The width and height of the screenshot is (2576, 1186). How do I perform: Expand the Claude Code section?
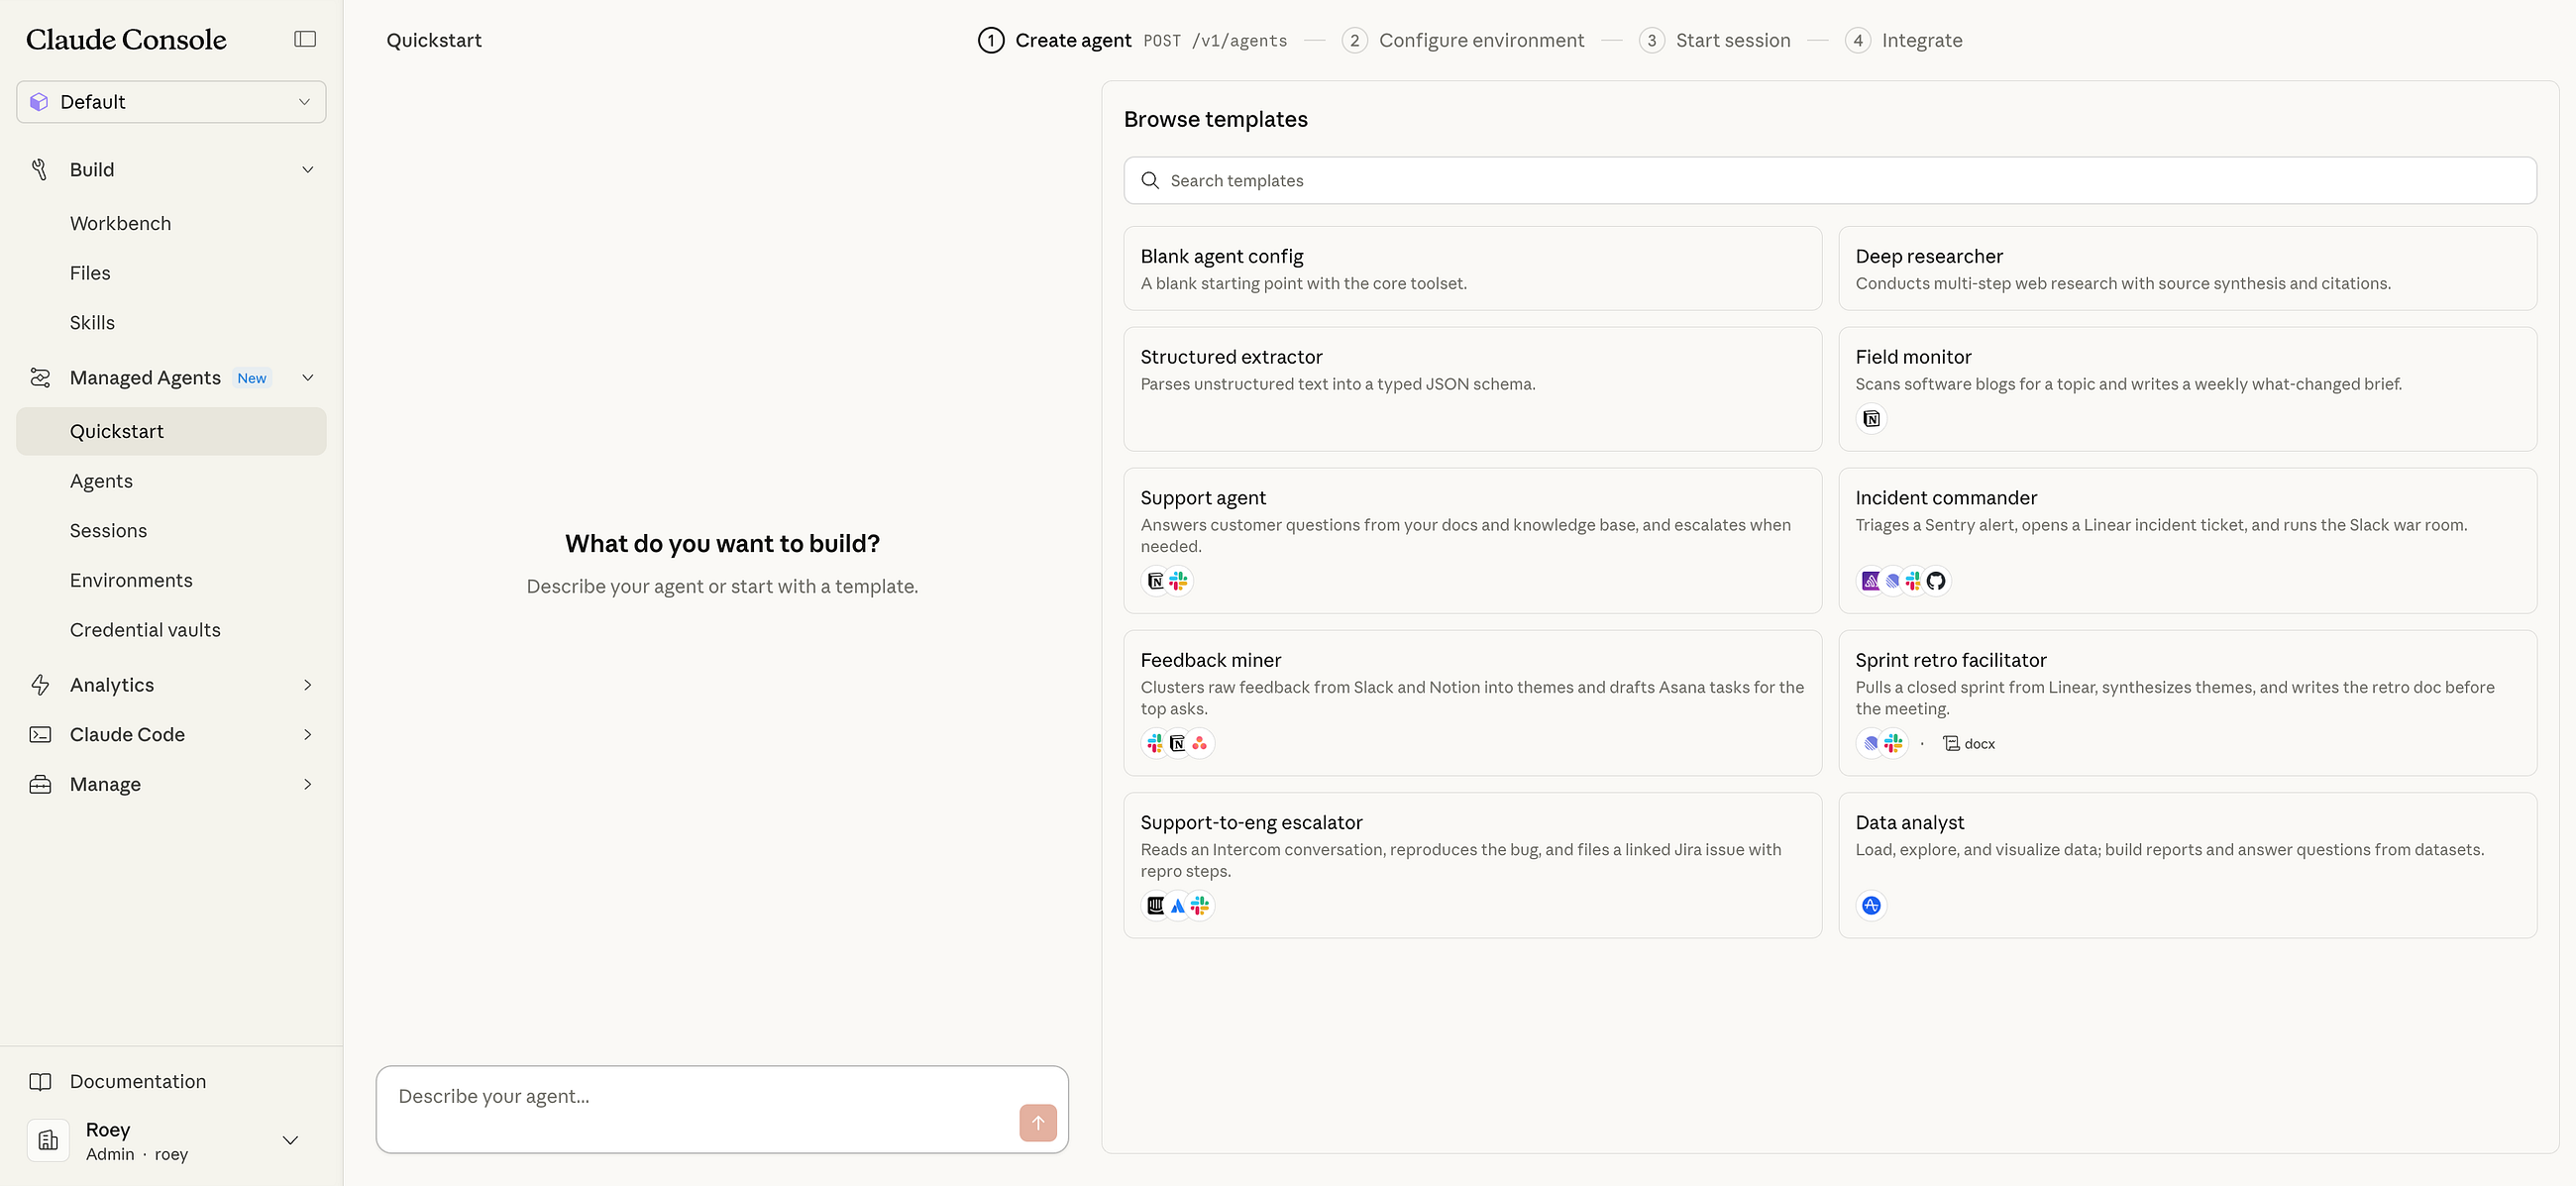(x=308, y=735)
